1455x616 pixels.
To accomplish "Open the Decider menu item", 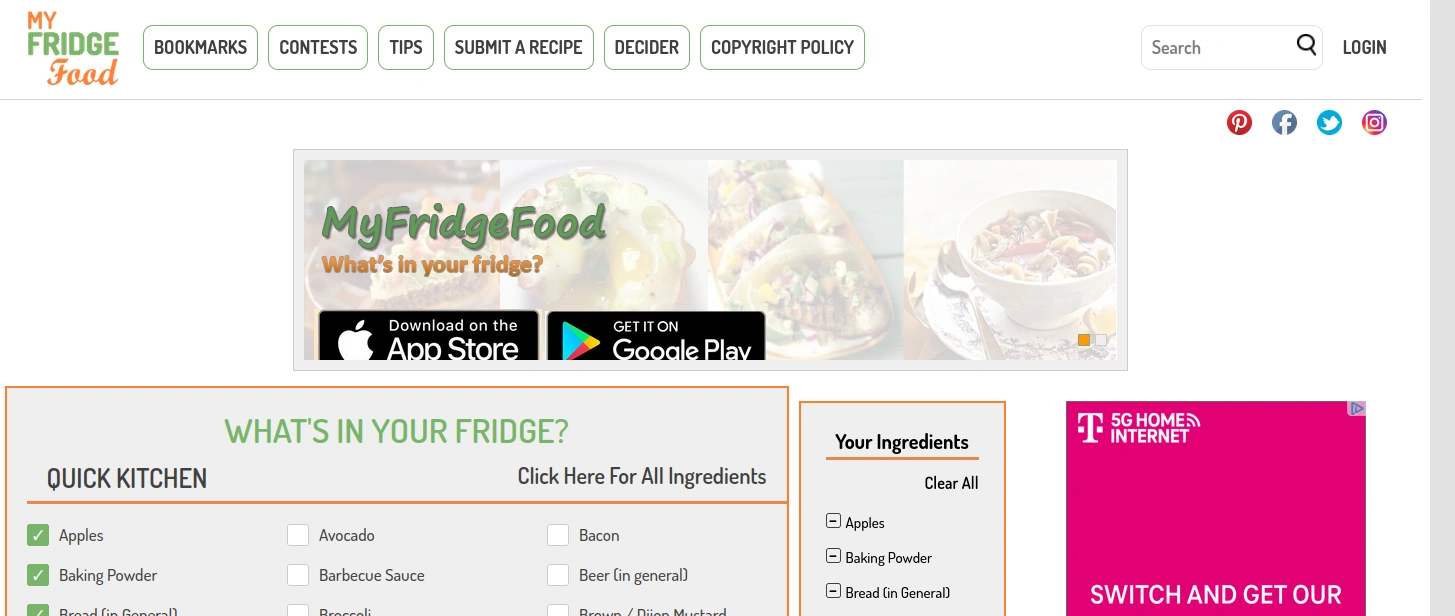I will [x=646, y=47].
